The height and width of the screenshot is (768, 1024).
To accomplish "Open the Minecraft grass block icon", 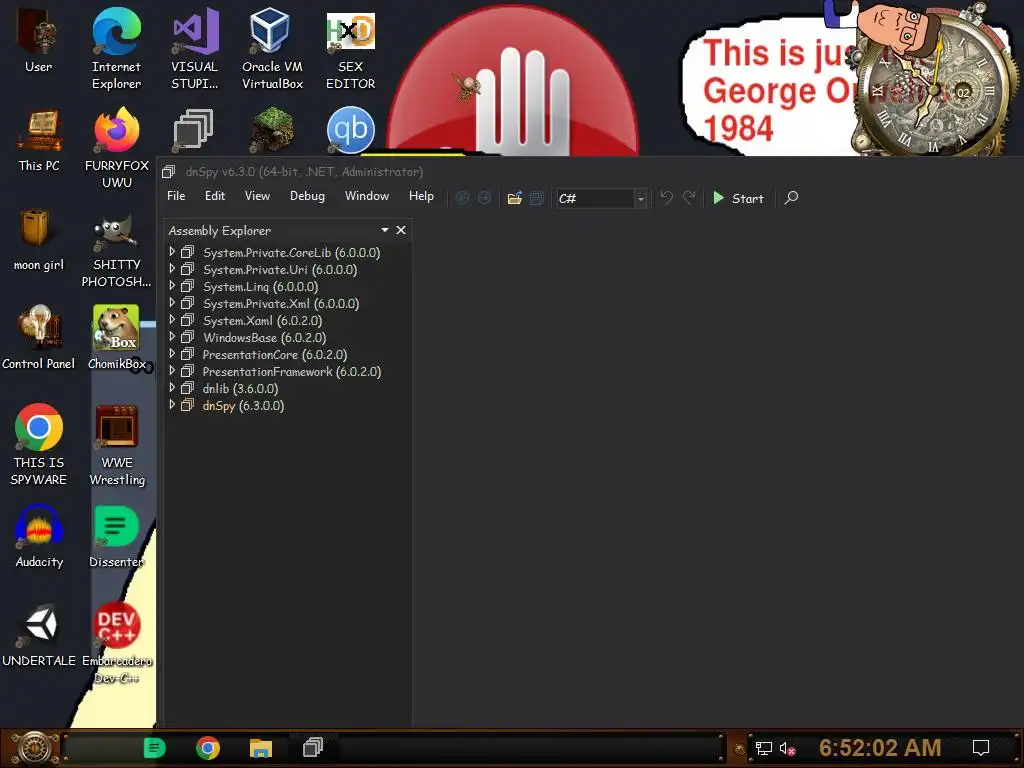I will tap(272, 131).
